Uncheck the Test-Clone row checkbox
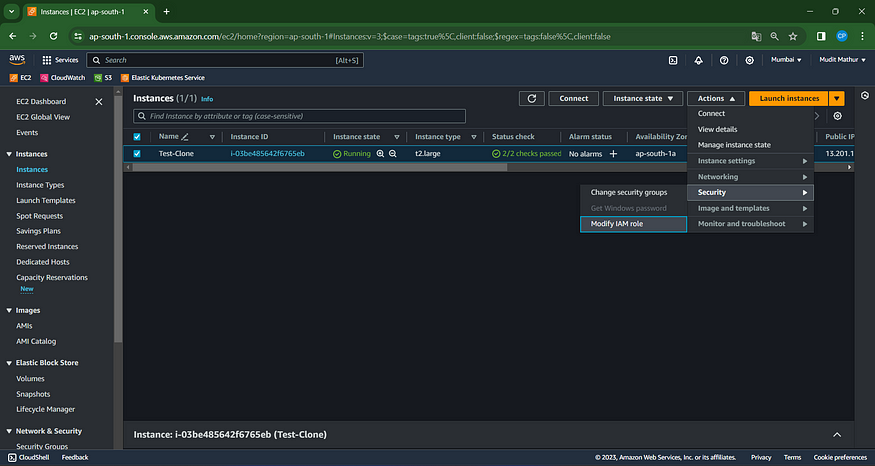The width and height of the screenshot is (875, 466). coord(137,153)
